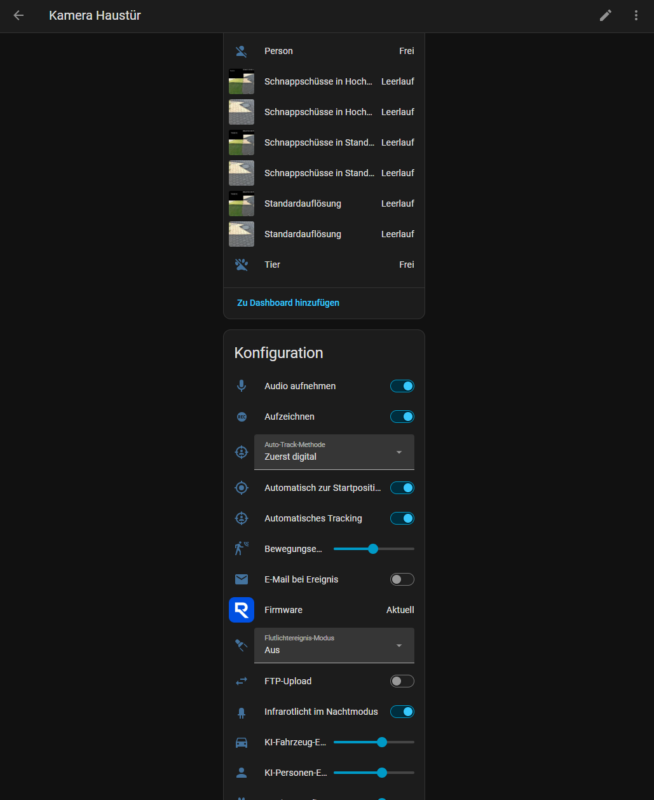Screen dimensions: 654x800
Task: Click the Person sensor icon
Action: pos(241,51)
